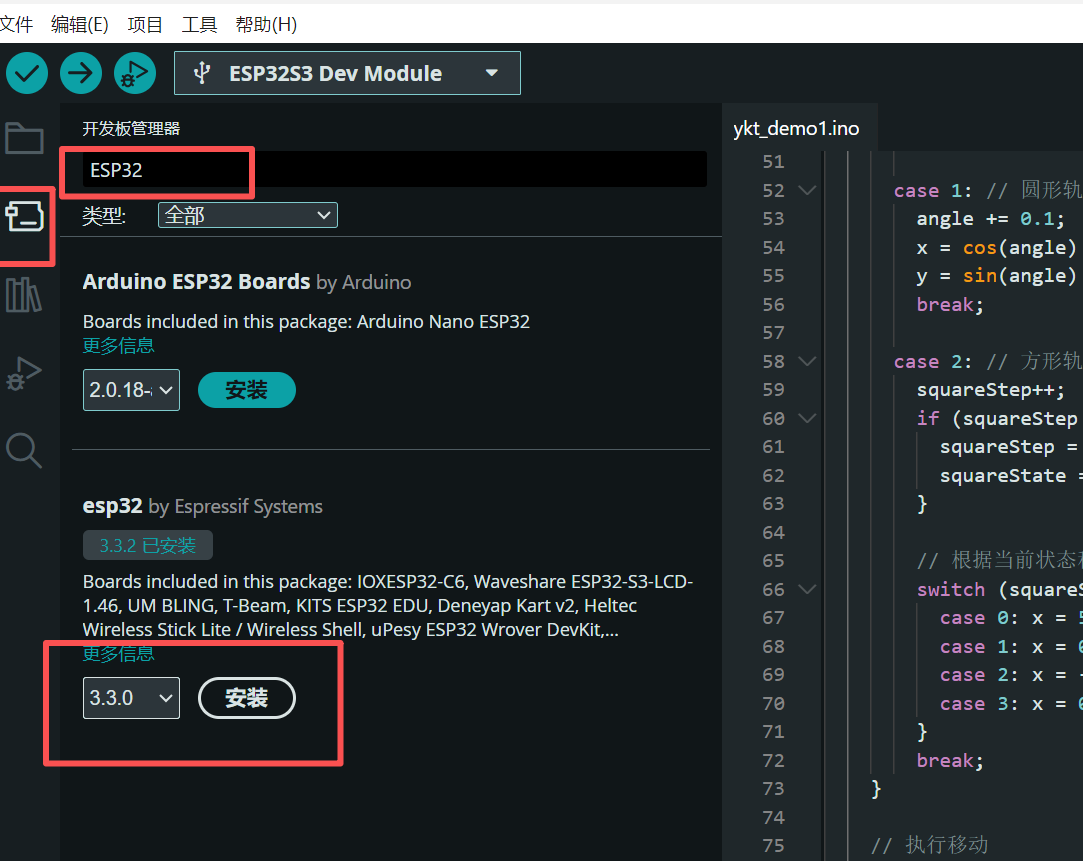Screen dimensions: 1083x861
Task: Click the 'if (squareStep' code on line 60
Action: (x=997, y=418)
